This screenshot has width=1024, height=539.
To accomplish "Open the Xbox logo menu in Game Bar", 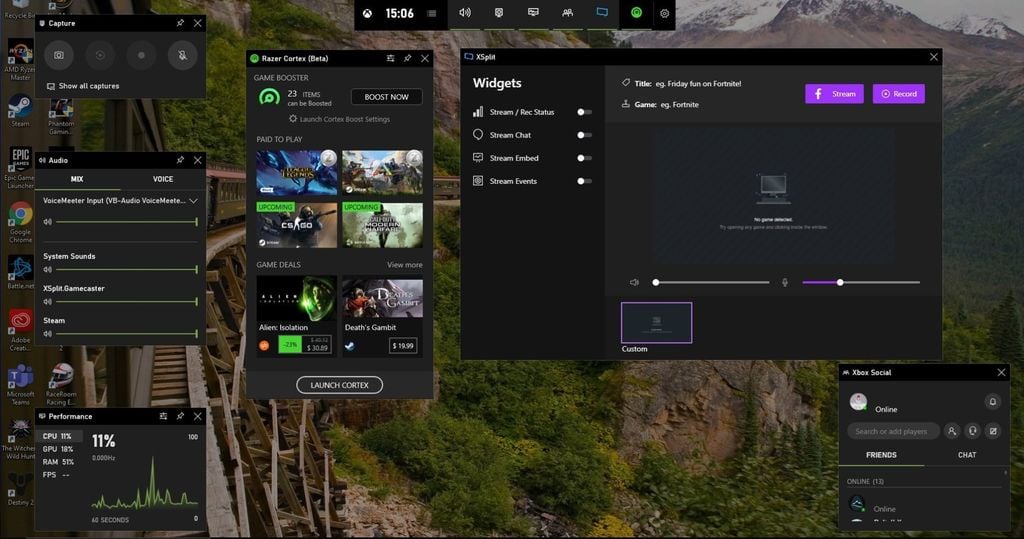I will tap(367, 13).
